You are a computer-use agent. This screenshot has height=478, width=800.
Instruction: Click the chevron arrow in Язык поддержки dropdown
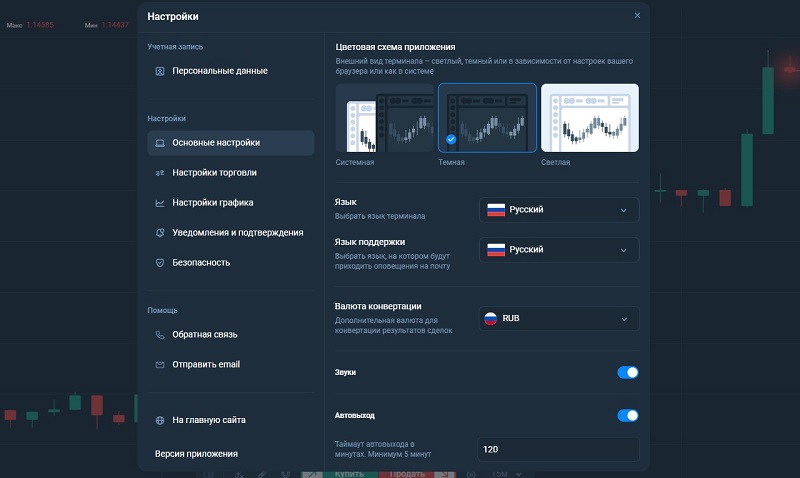click(623, 250)
